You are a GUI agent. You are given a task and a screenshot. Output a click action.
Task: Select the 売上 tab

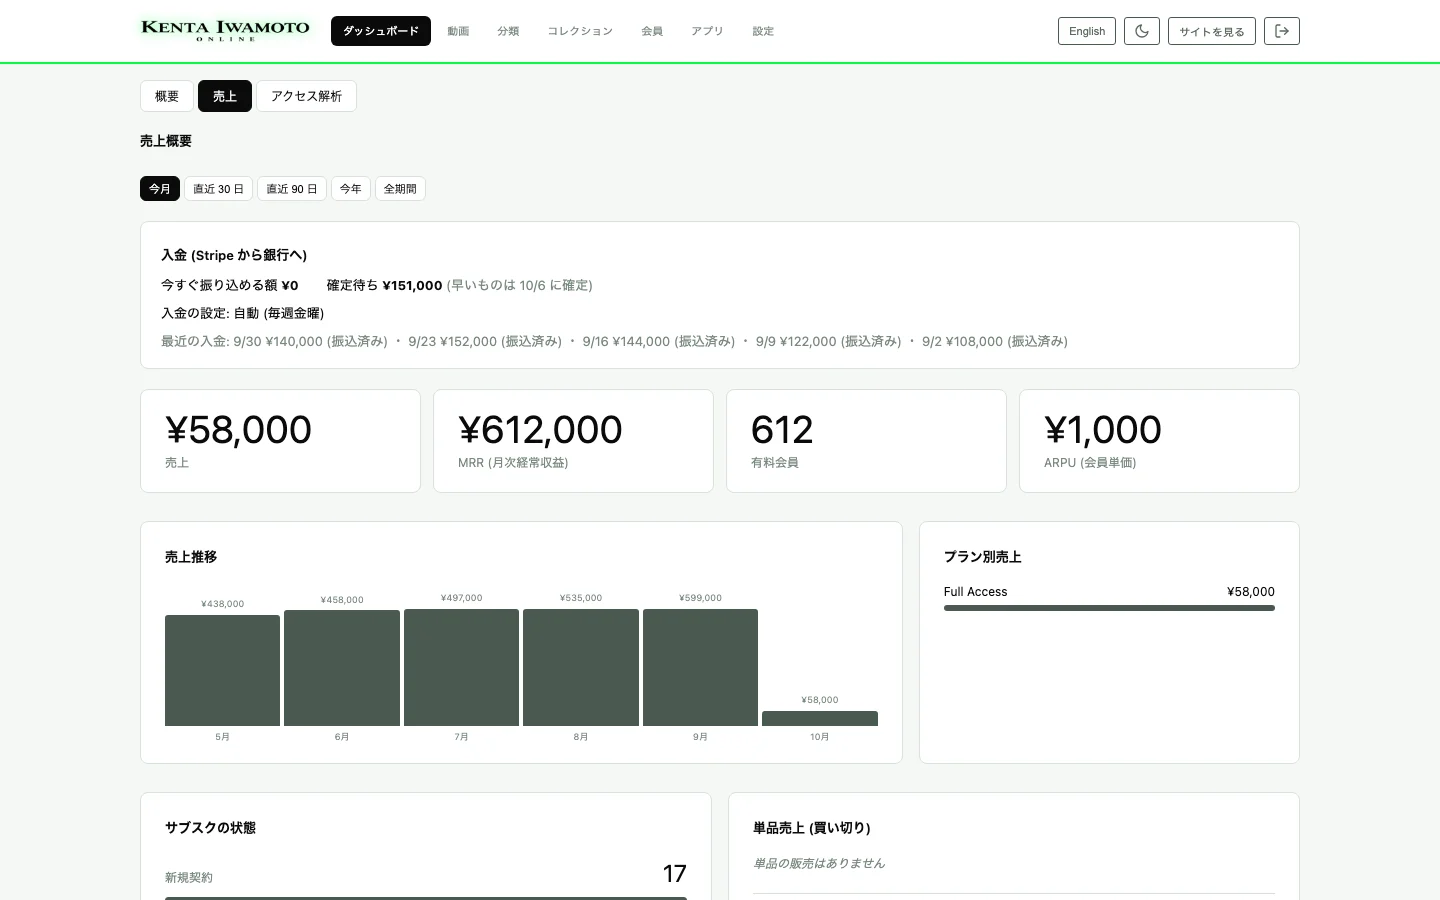[225, 96]
